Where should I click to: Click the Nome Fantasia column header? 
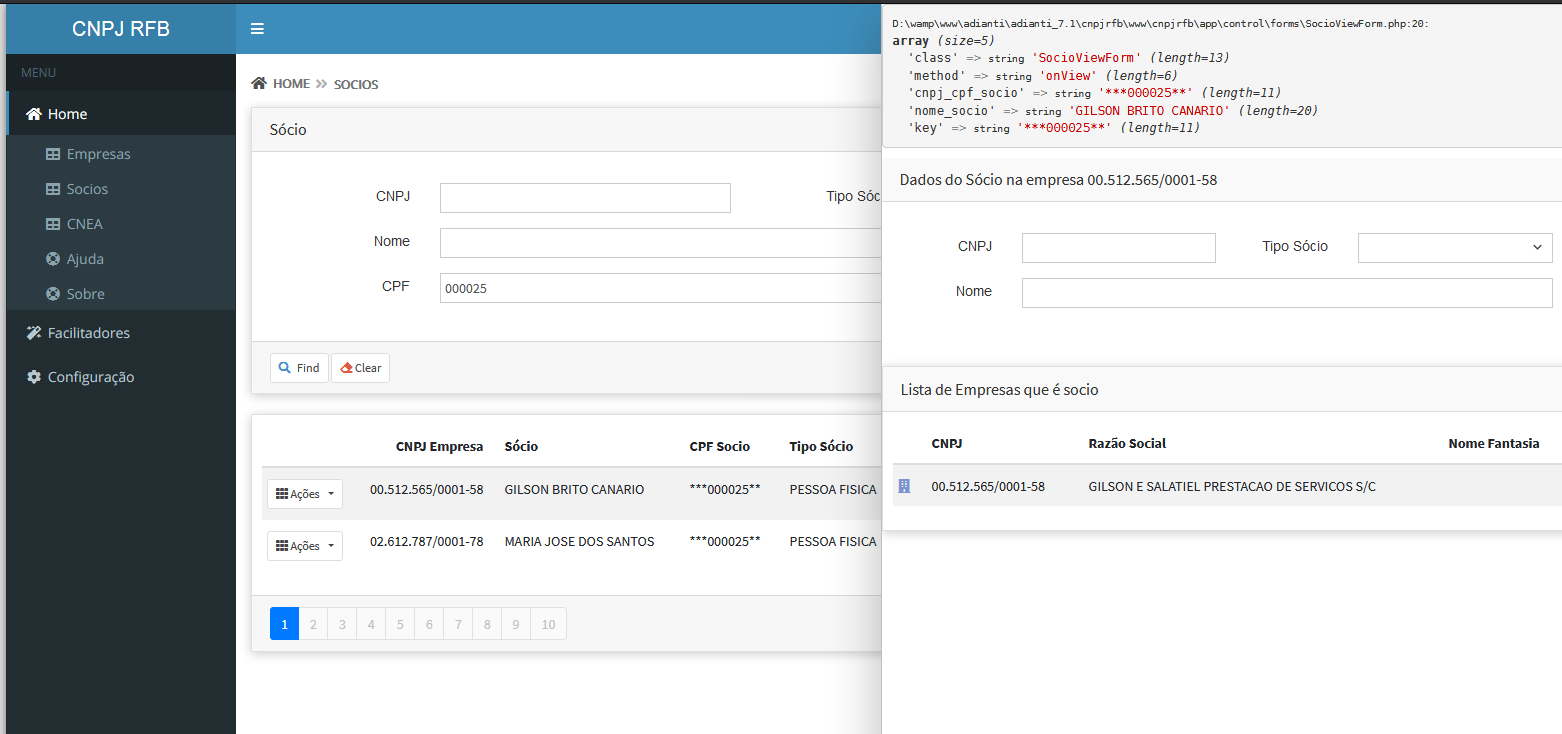1494,443
